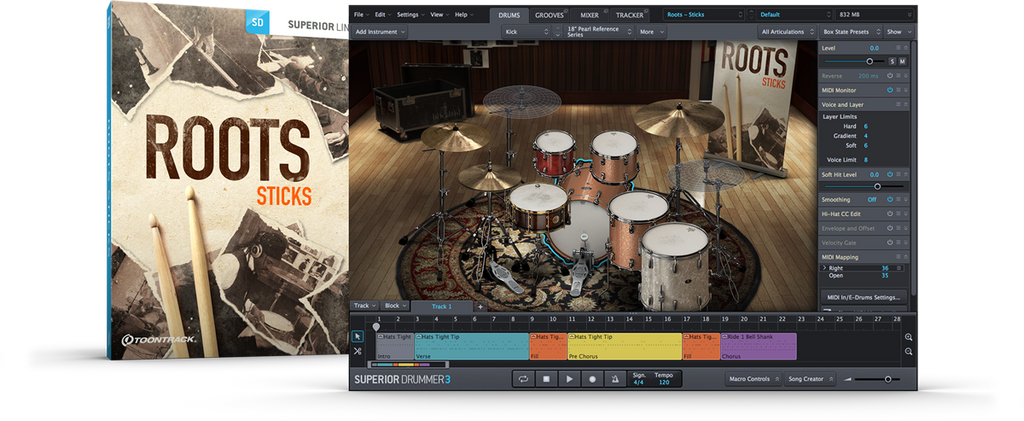The height and width of the screenshot is (421, 1024).
Task: Zoom out on the song track timeline
Action: coord(908,351)
